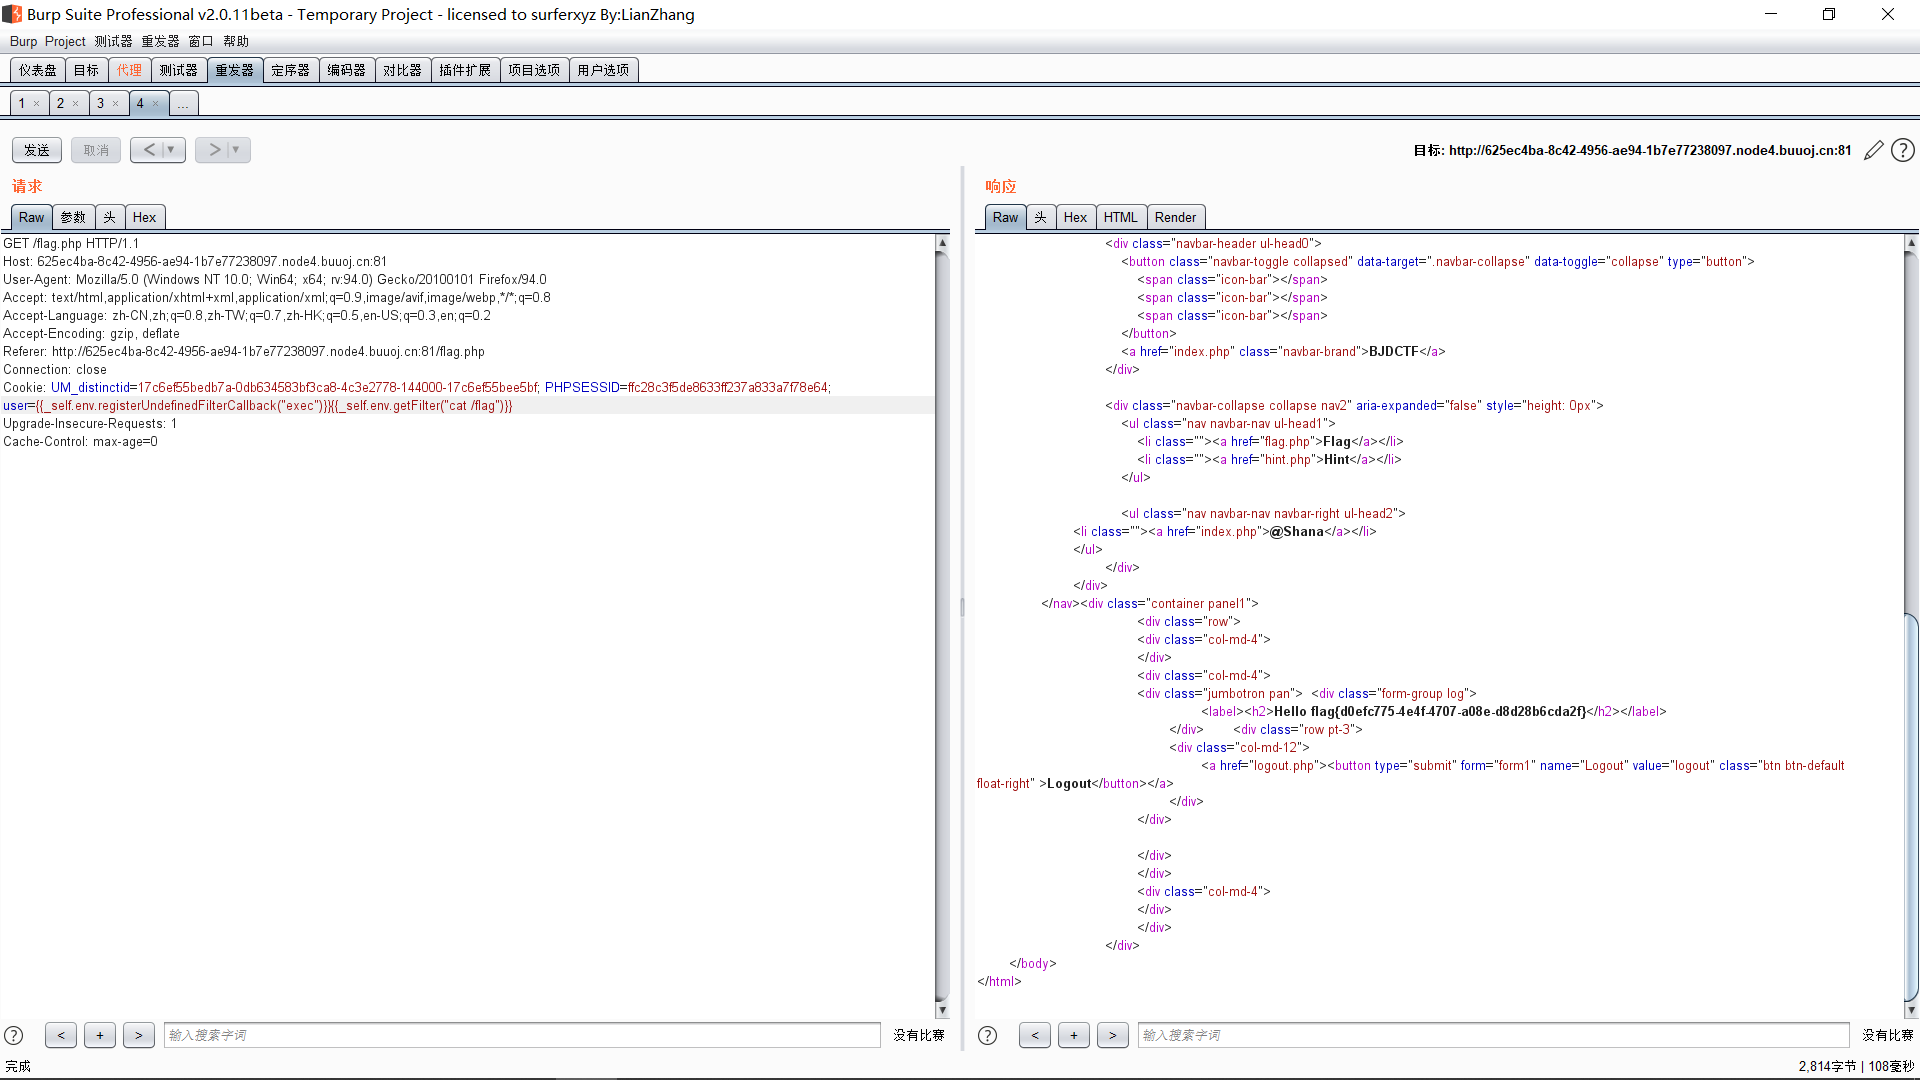Expand the history back dropdown arrow

[171, 150]
